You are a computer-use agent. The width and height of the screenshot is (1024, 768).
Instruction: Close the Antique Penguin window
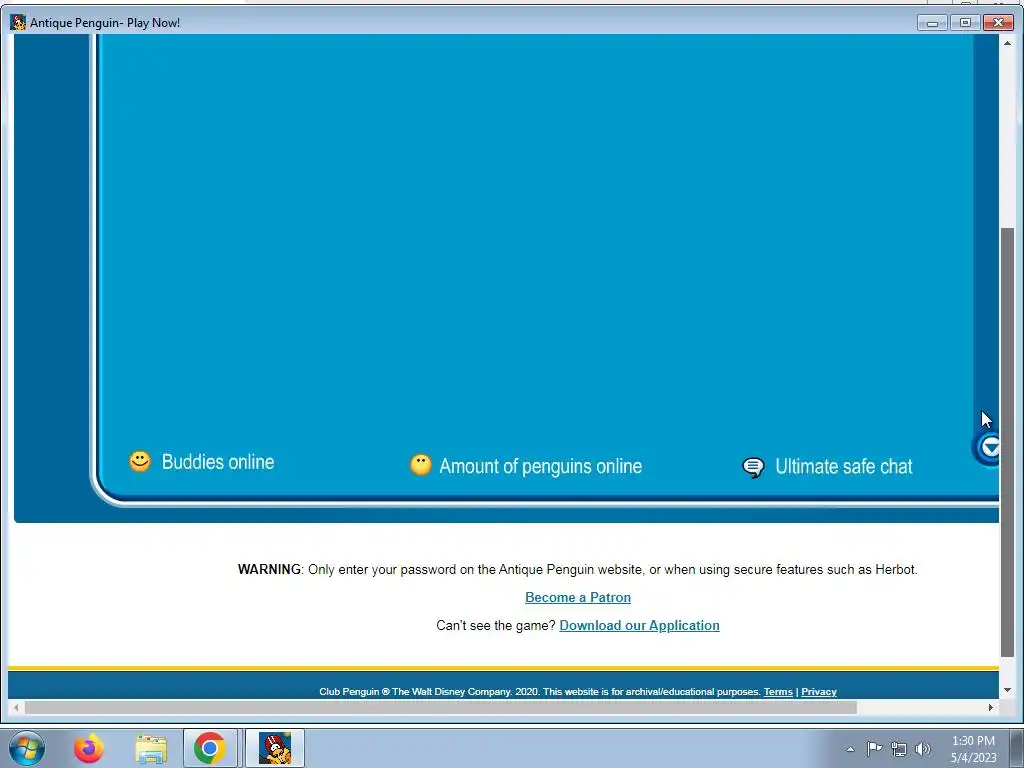[x=999, y=23]
